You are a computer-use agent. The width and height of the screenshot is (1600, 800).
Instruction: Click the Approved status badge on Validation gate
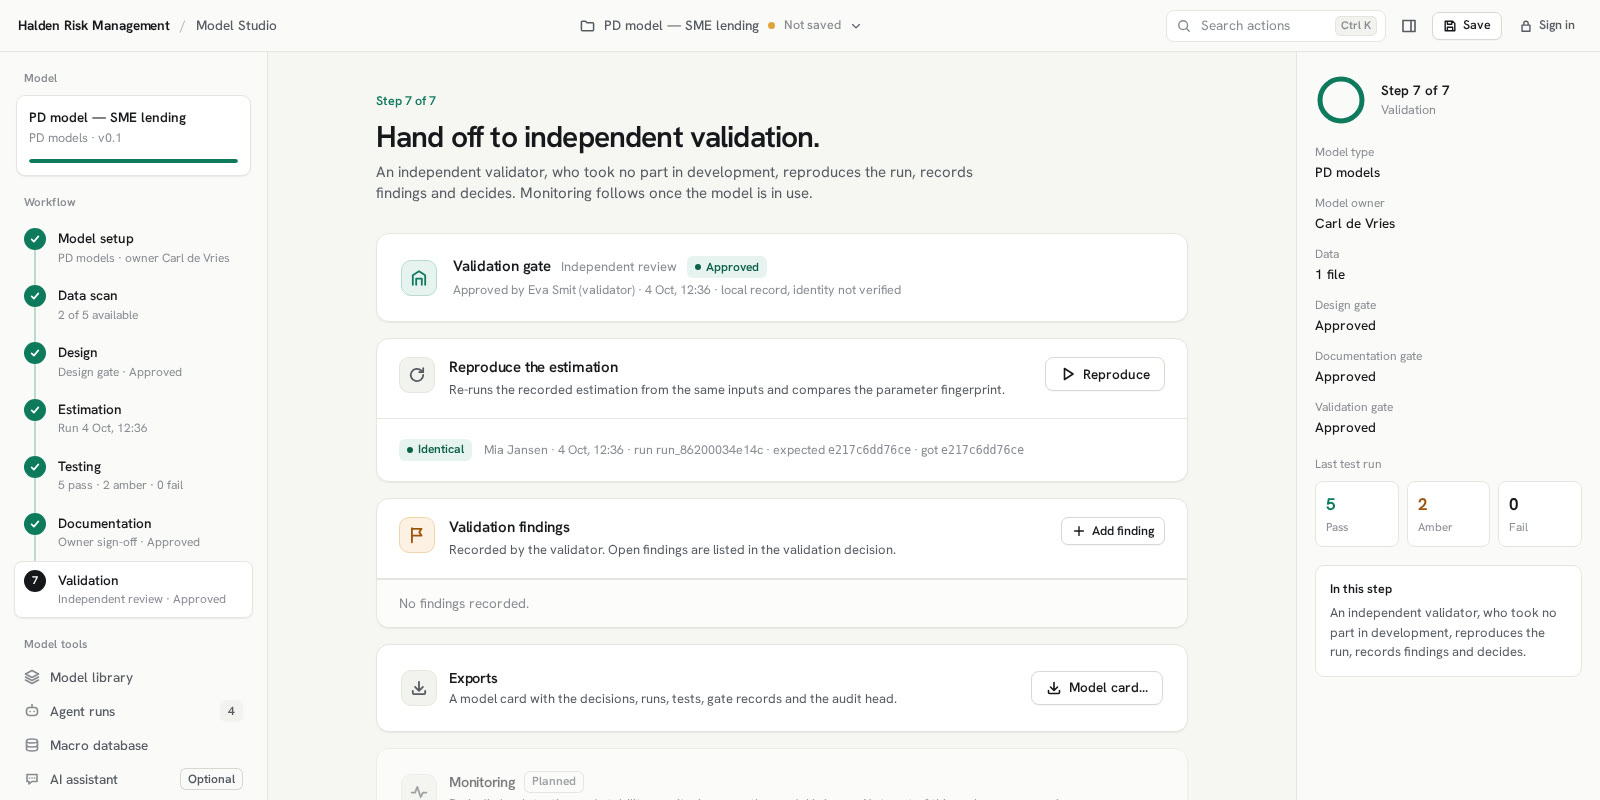(727, 267)
